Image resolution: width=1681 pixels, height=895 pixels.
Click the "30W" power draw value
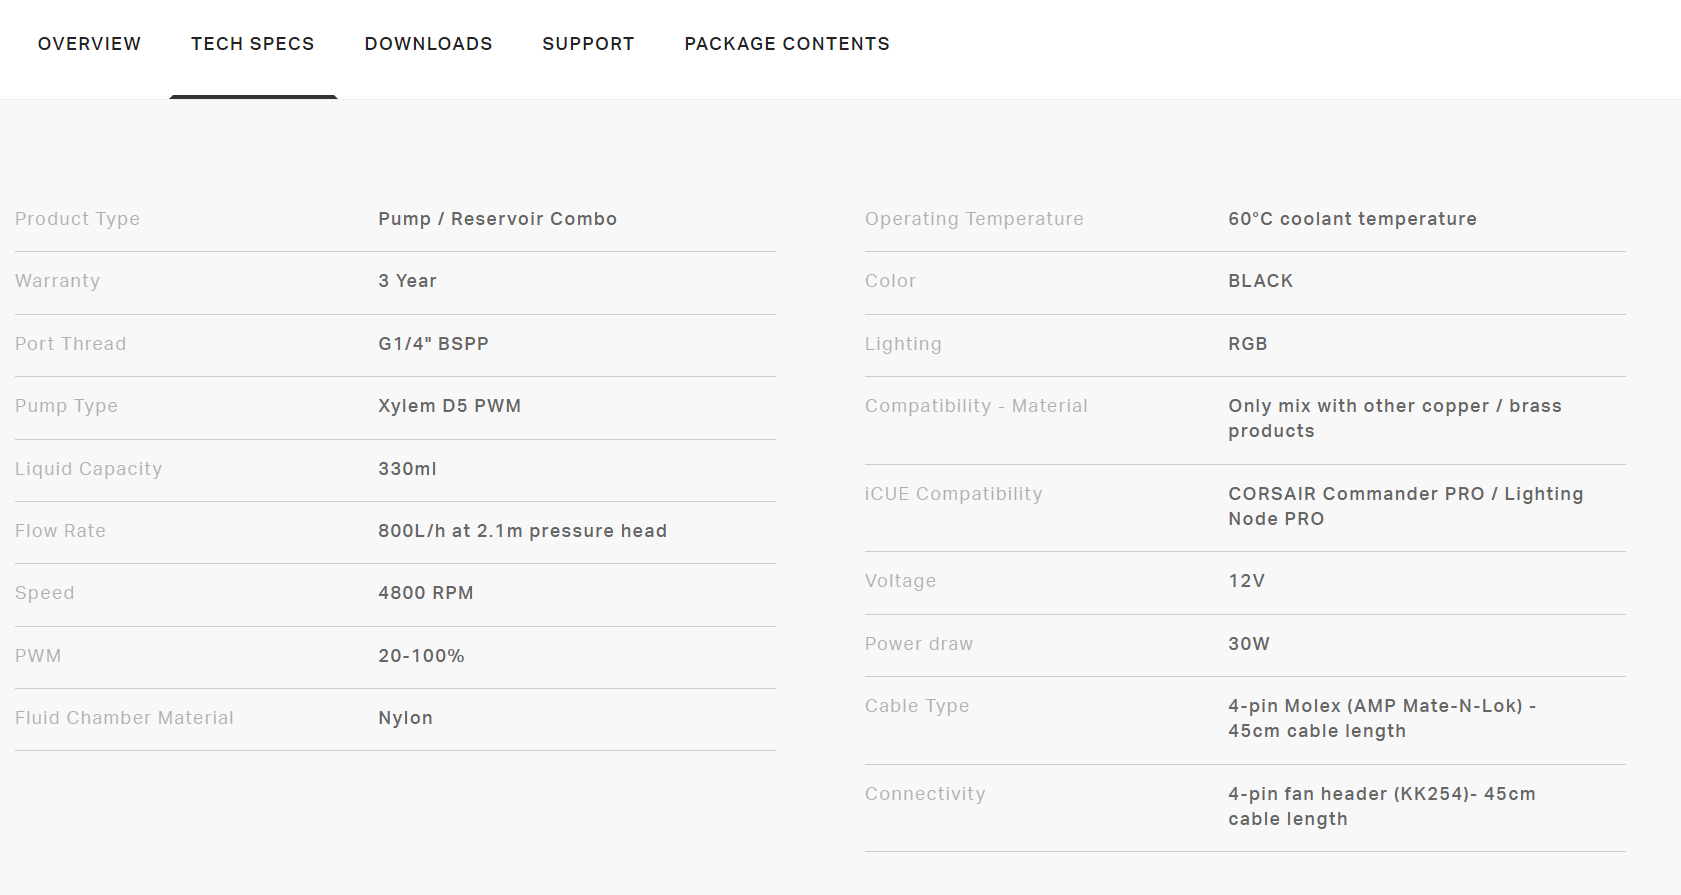click(x=1248, y=644)
